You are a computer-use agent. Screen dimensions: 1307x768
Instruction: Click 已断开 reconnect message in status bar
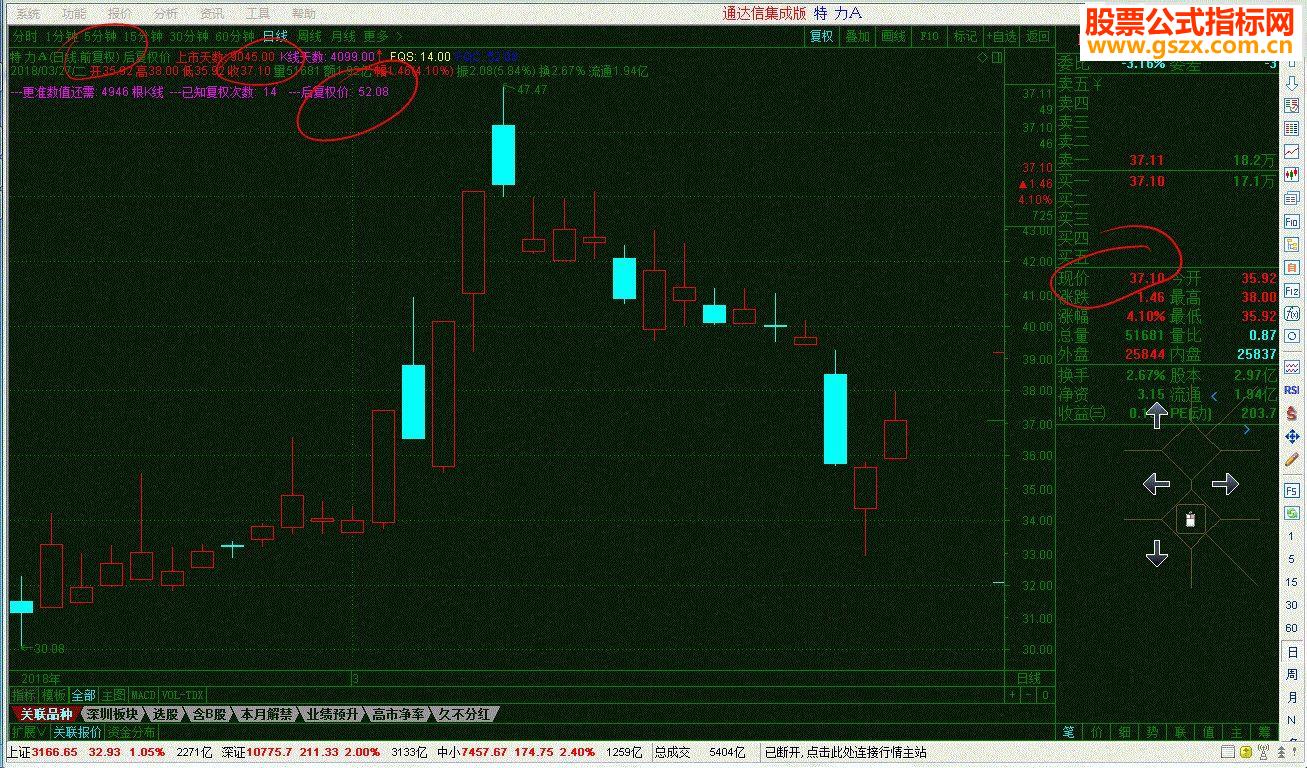click(x=845, y=752)
